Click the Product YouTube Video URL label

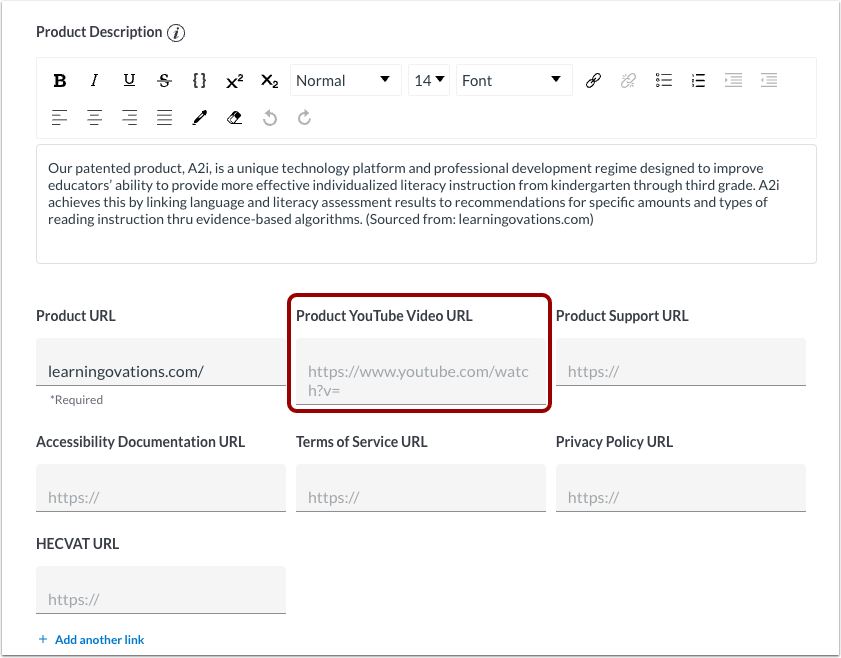click(384, 316)
